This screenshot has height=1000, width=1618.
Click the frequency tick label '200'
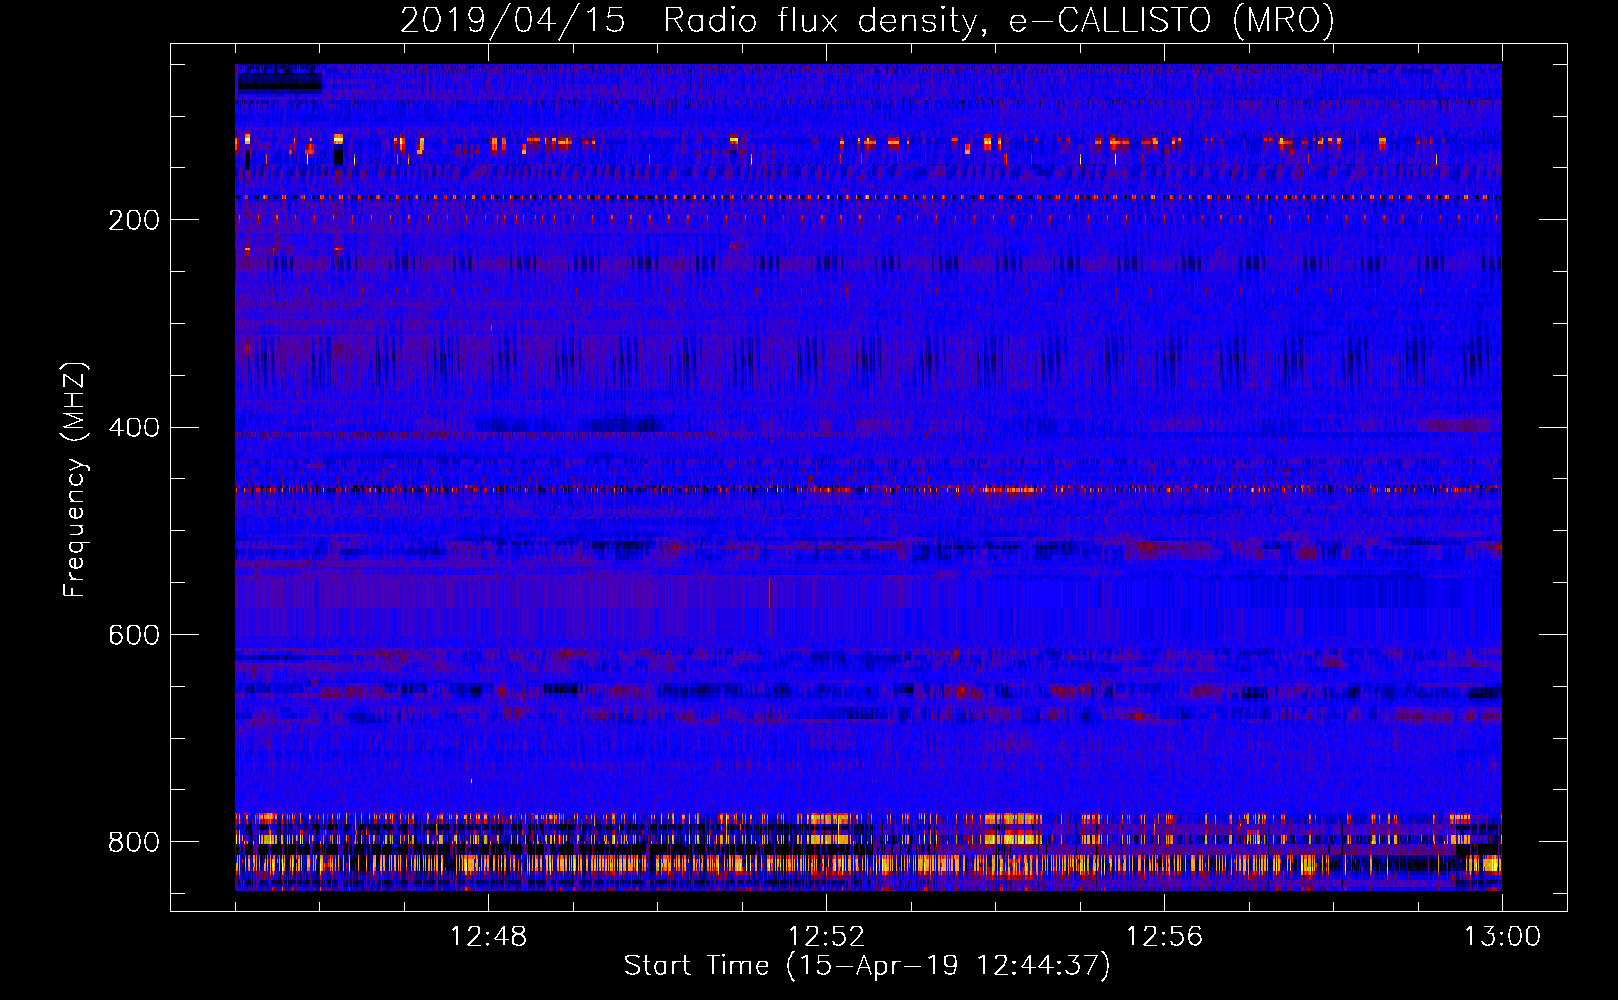(x=134, y=220)
